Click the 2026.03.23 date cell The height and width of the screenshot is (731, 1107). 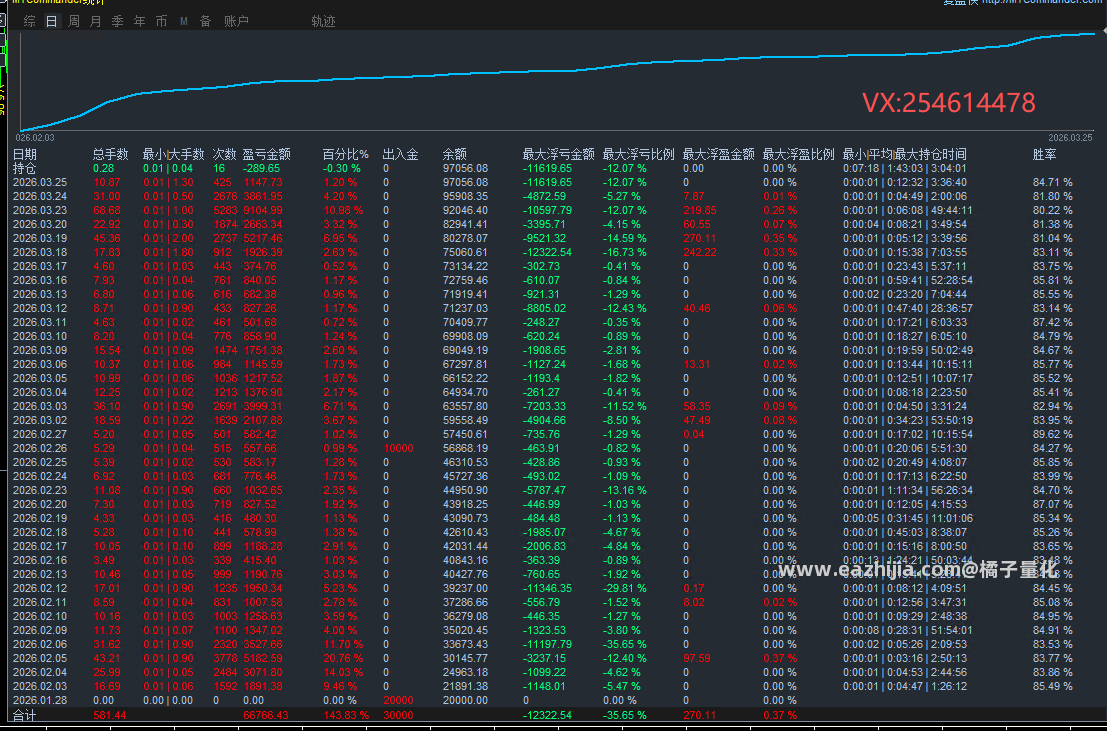tap(40, 210)
